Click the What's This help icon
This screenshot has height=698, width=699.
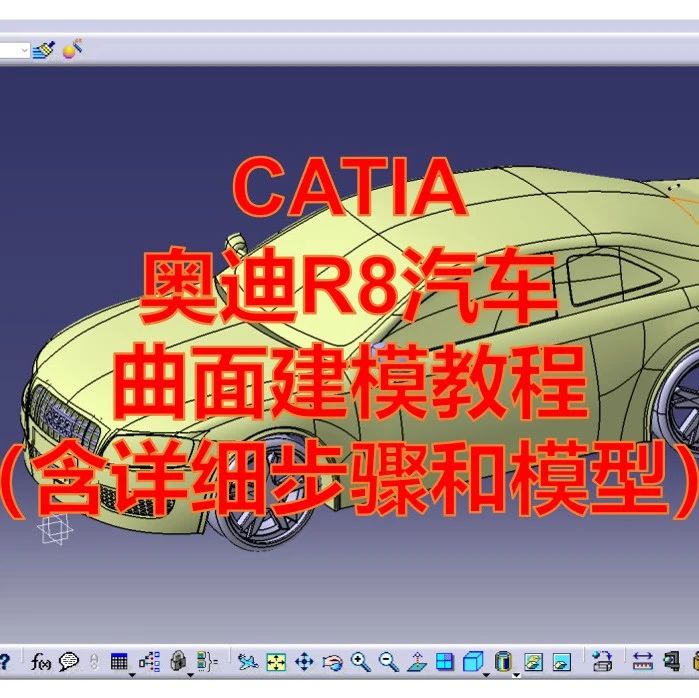click(4, 661)
